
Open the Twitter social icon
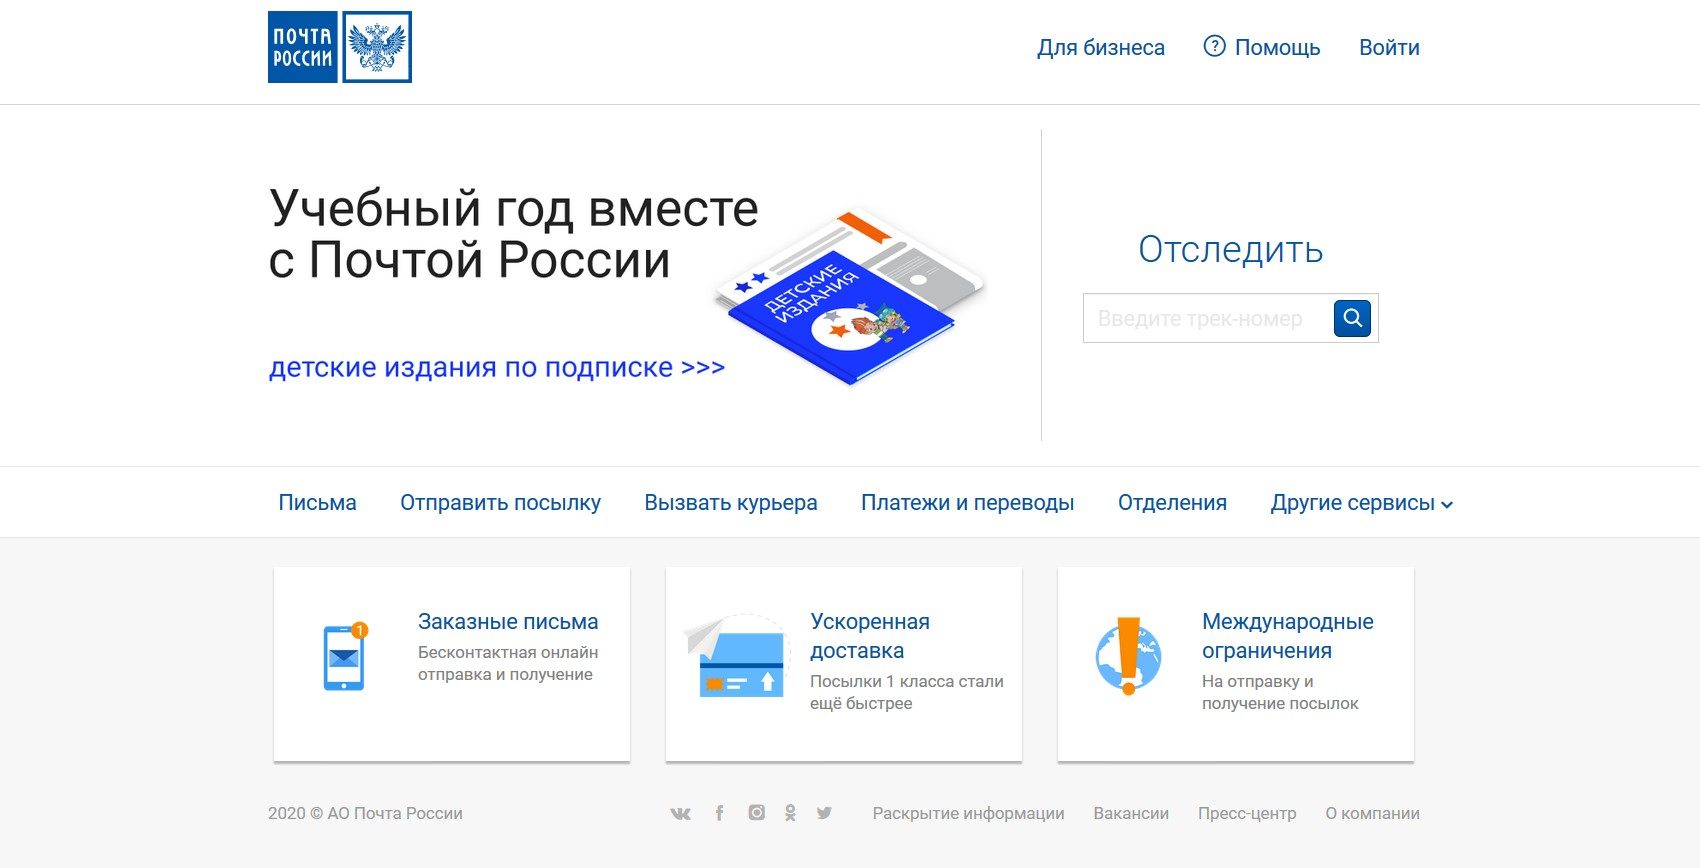(x=824, y=813)
